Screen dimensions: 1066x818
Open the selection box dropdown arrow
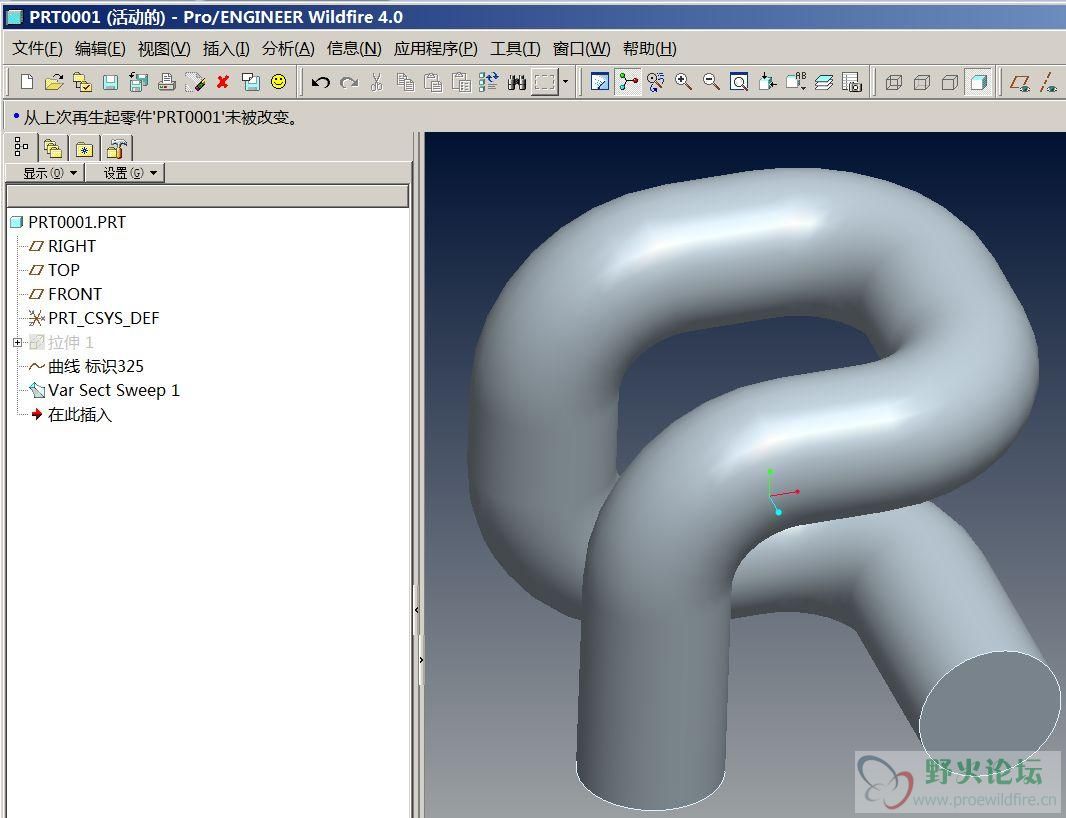565,82
